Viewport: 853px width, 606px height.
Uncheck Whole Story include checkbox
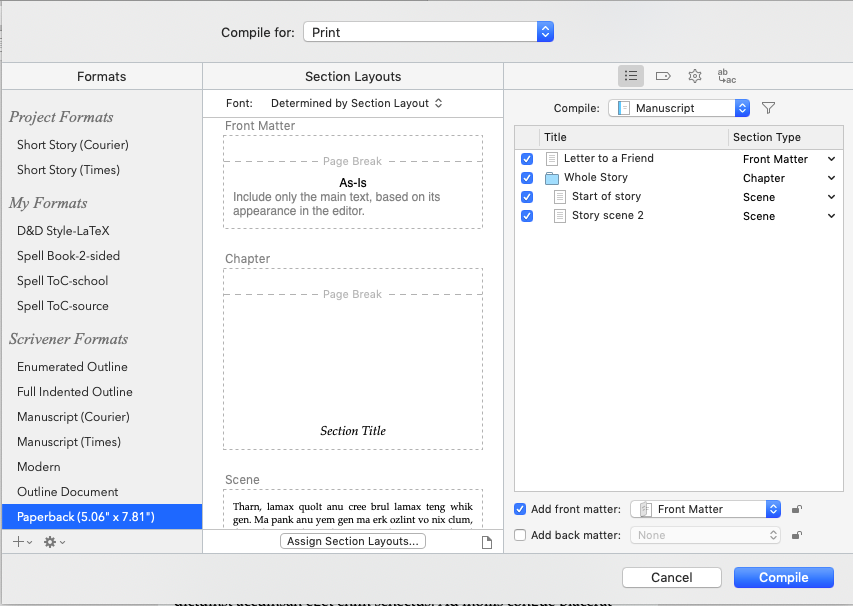point(527,178)
